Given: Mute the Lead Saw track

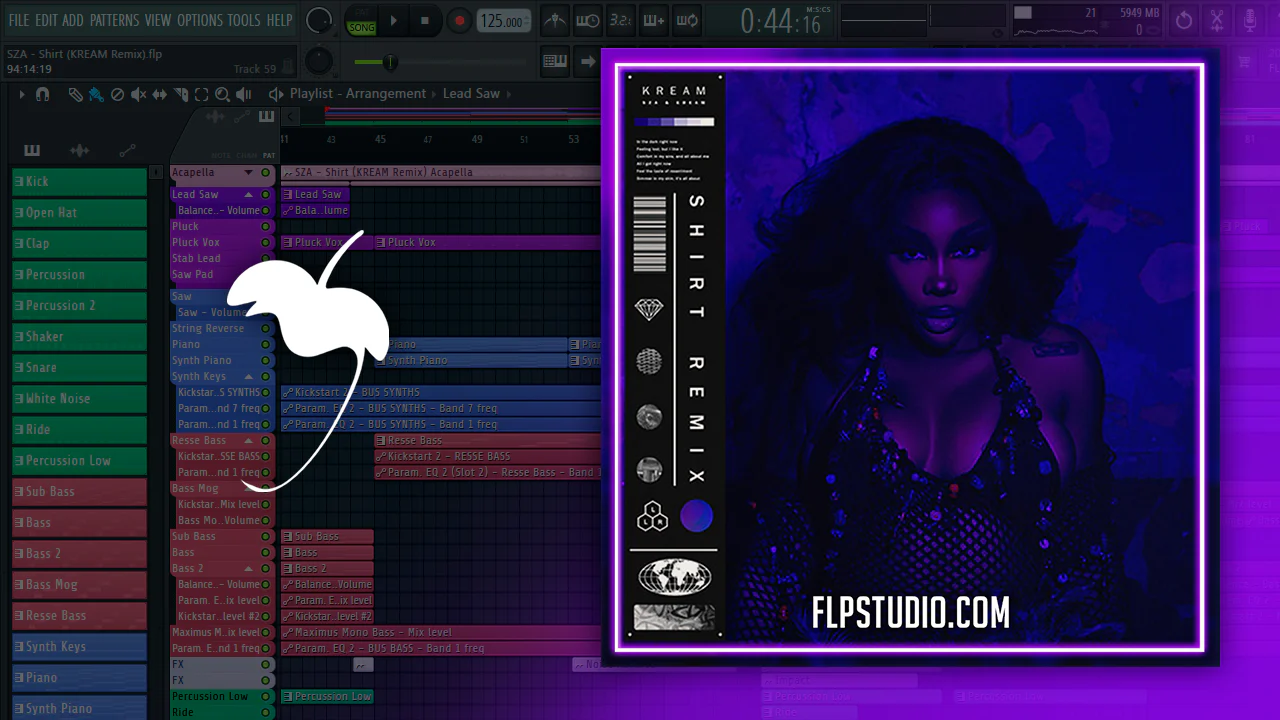Looking at the screenshot, I should 266,195.
